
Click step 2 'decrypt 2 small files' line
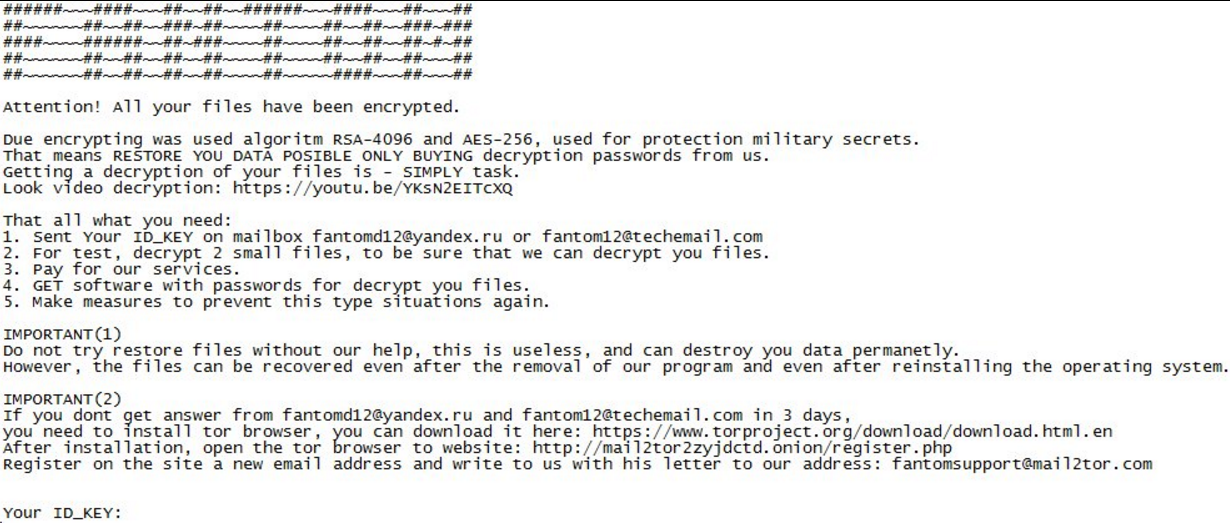point(386,253)
